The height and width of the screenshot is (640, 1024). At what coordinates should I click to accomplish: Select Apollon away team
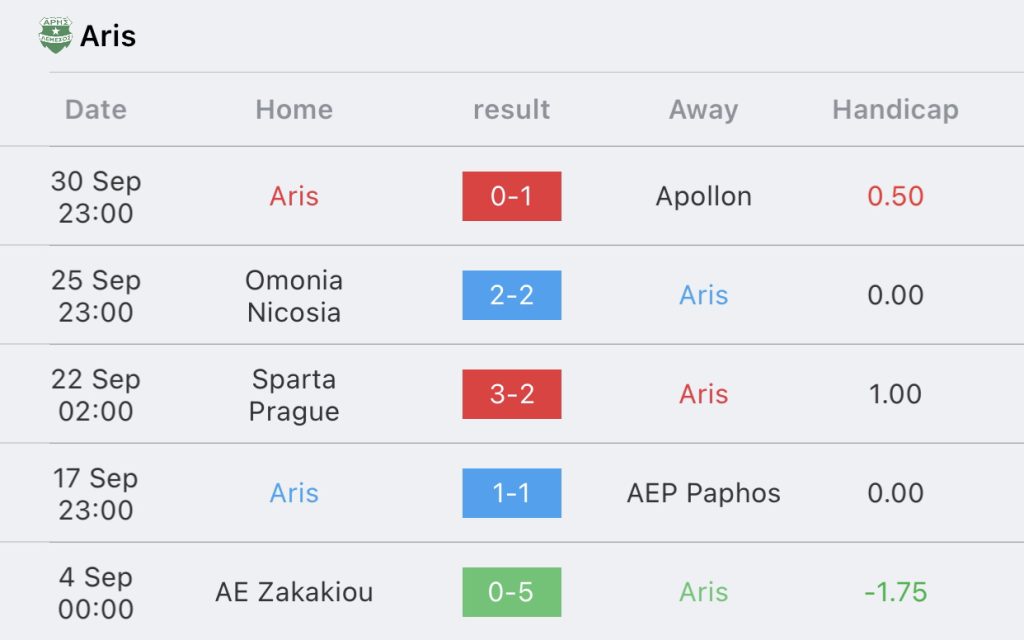point(703,196)
